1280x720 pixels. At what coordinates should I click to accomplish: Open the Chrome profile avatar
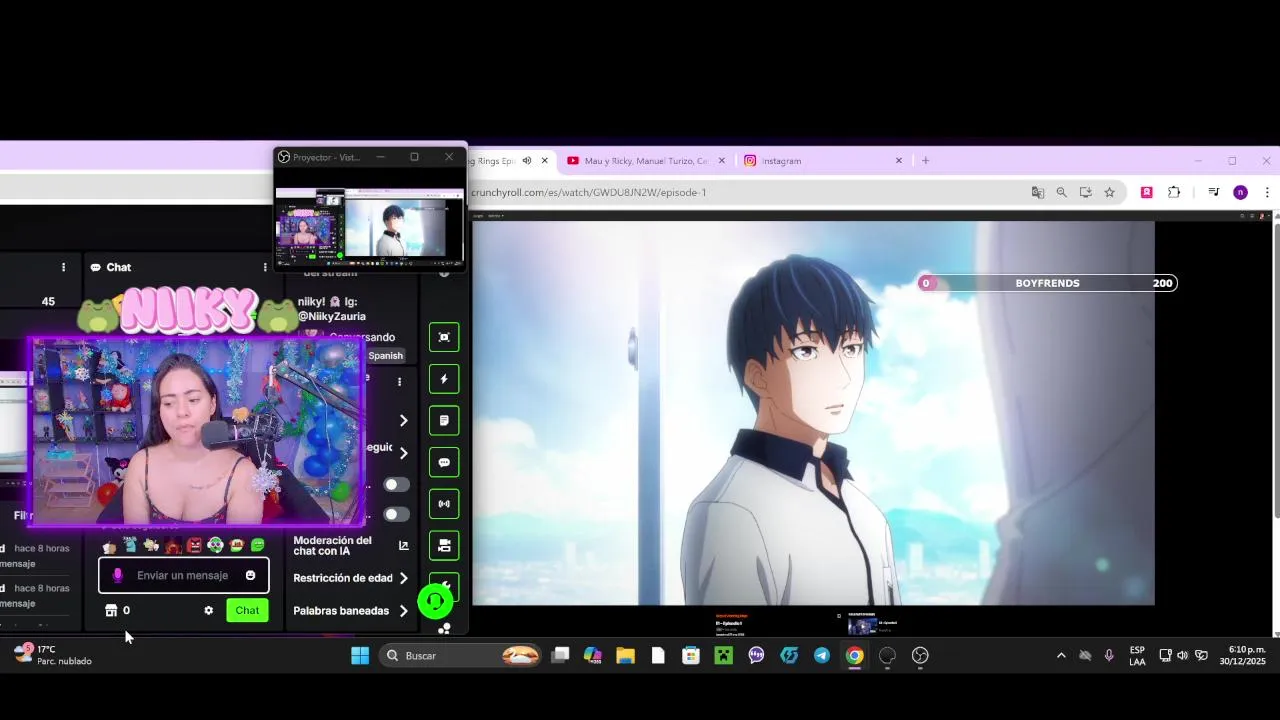click(1240, 192)
